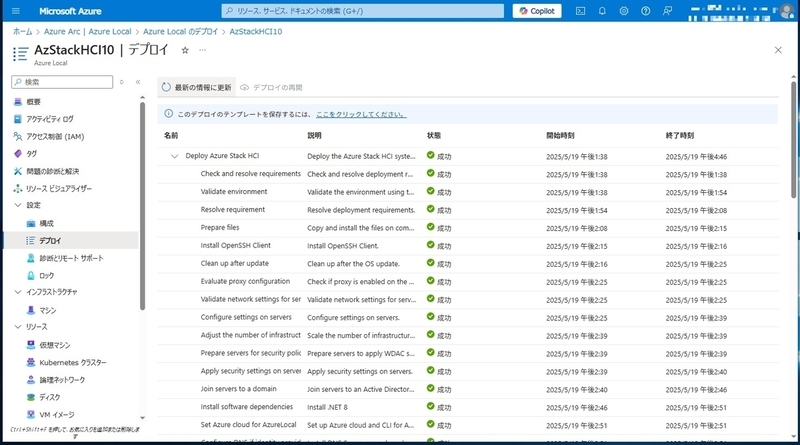This screenshot has width=800, height=445.
Task: Click ここをクリックしてください template link
Action: (361, 114)
